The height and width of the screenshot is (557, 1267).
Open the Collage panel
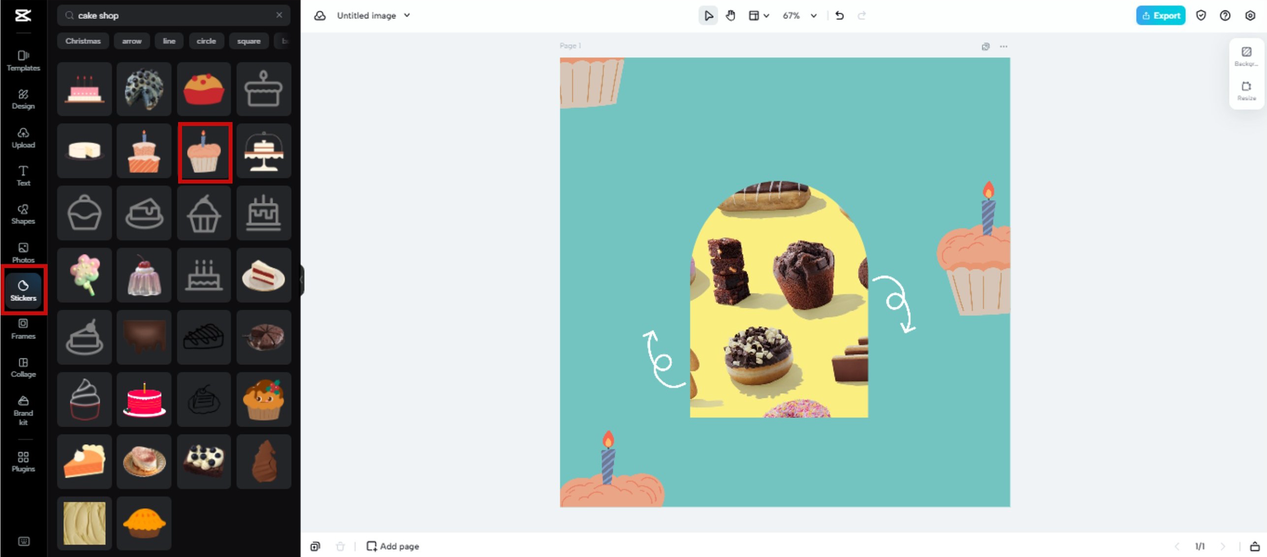tap(23, 366)
